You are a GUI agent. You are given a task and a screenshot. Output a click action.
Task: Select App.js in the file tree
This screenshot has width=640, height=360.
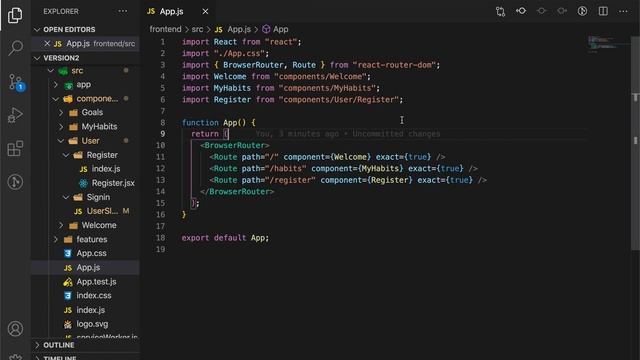(x=88, y=267)
